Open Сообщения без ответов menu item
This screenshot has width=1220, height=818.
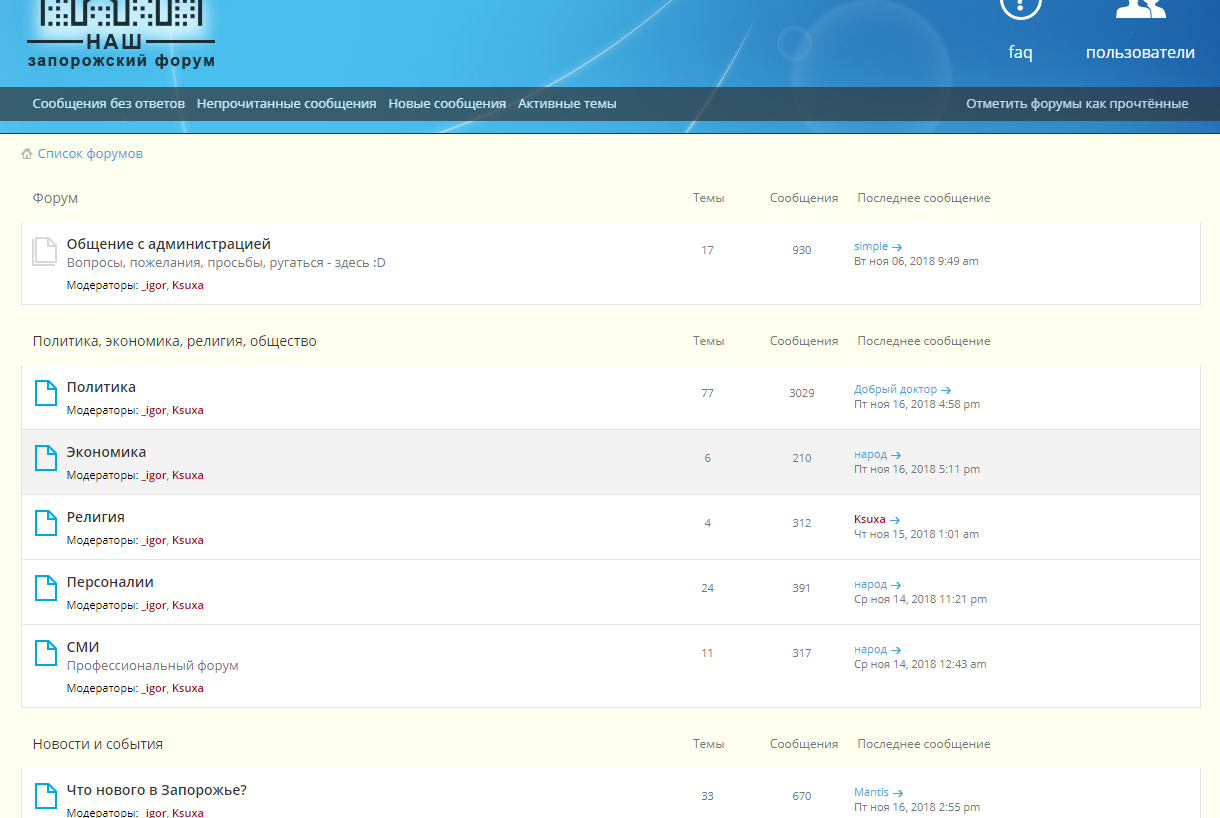(x=108, y=104)
